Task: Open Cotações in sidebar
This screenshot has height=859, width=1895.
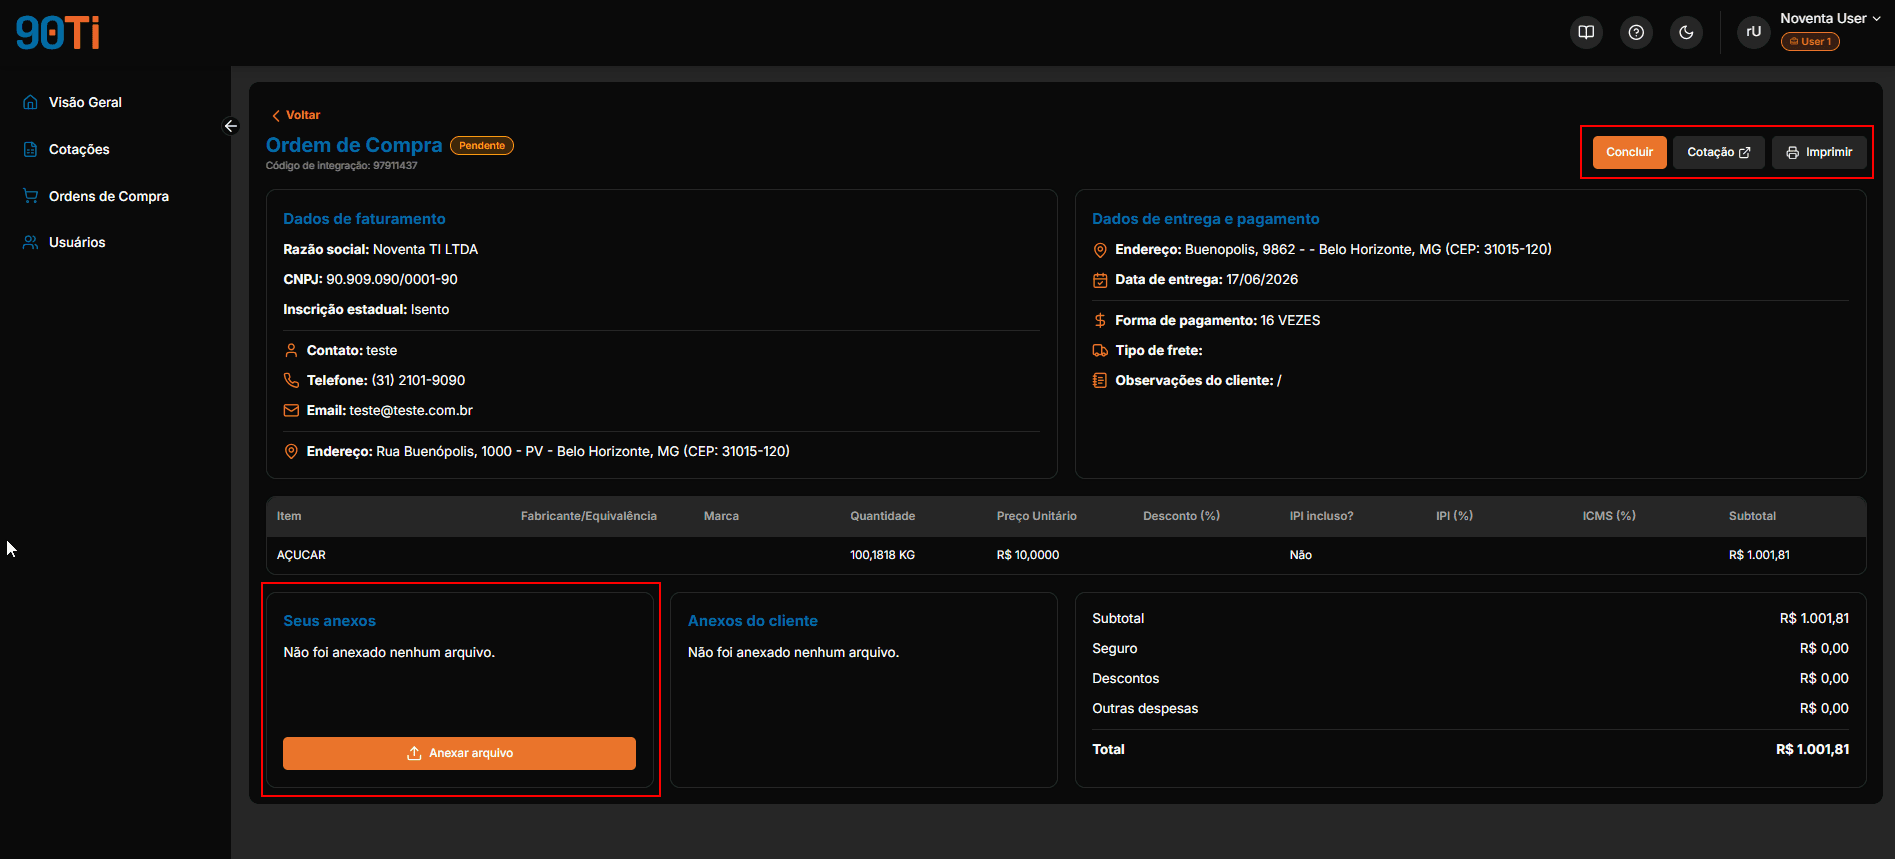Action: coord(79,149)
